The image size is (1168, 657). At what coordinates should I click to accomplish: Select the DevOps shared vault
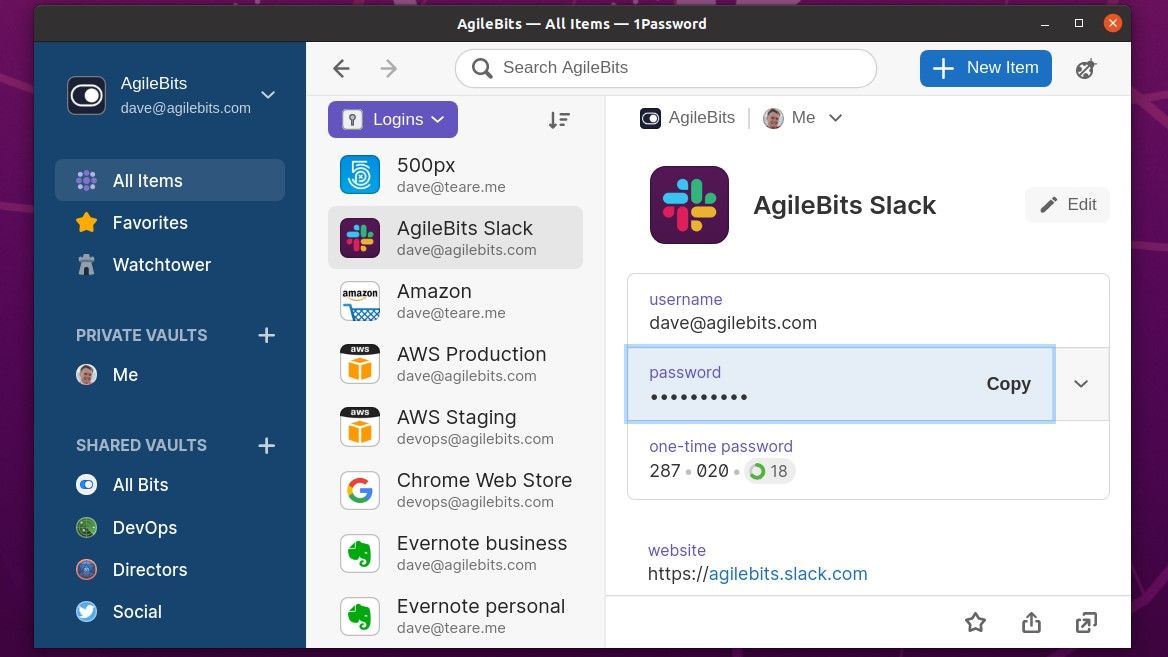coord(170,527)
